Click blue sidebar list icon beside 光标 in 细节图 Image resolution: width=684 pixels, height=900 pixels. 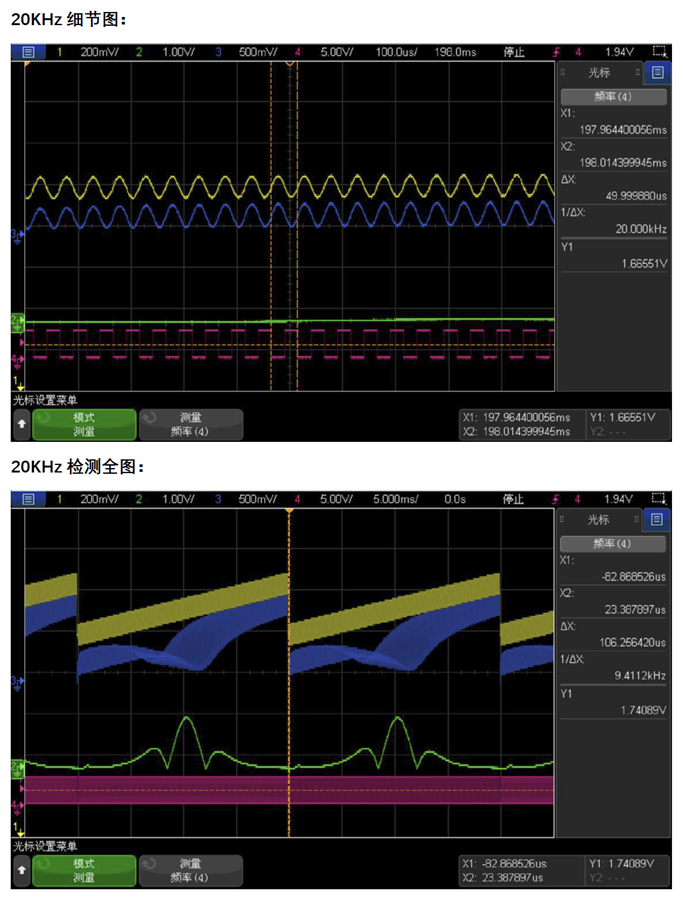[656, 73]
